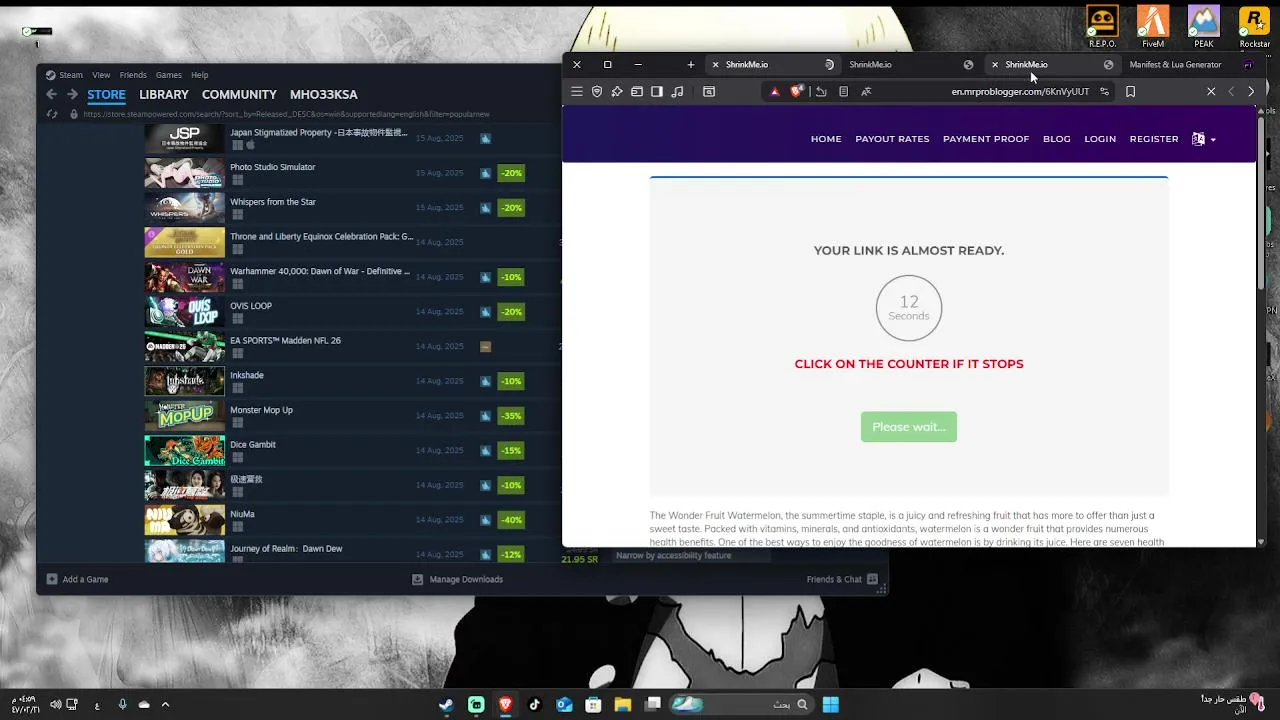Open Whispers from the Star listing
1280x720 pixels.
(273, 202)
